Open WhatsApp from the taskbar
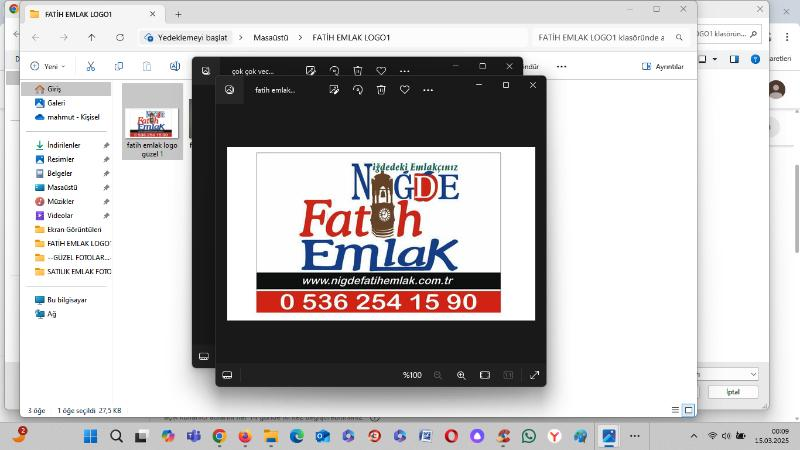800x450 pixels. pos(528,436)
